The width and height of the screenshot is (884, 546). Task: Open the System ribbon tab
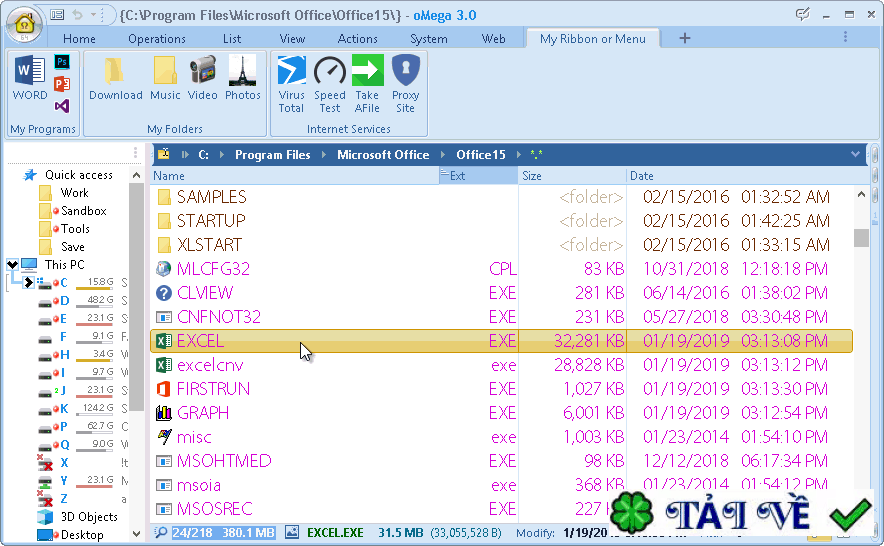[428, 39]
